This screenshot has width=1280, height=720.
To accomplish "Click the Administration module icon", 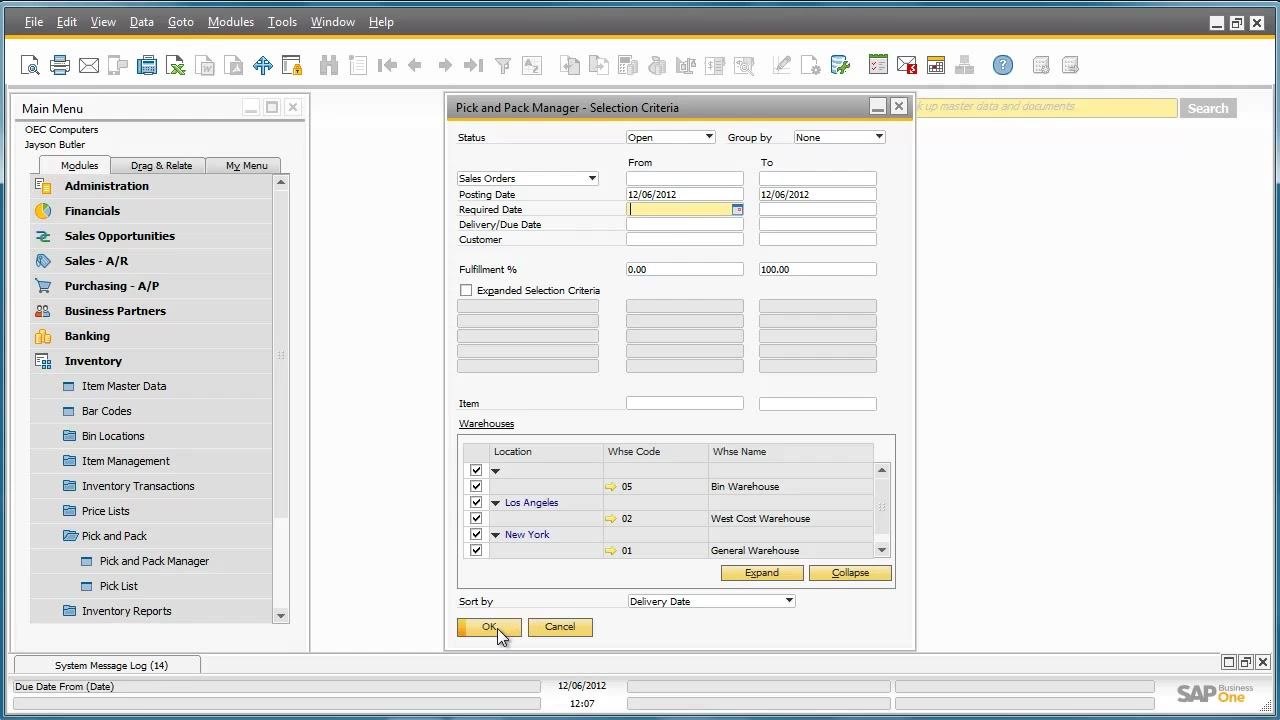I will (43, 186).
